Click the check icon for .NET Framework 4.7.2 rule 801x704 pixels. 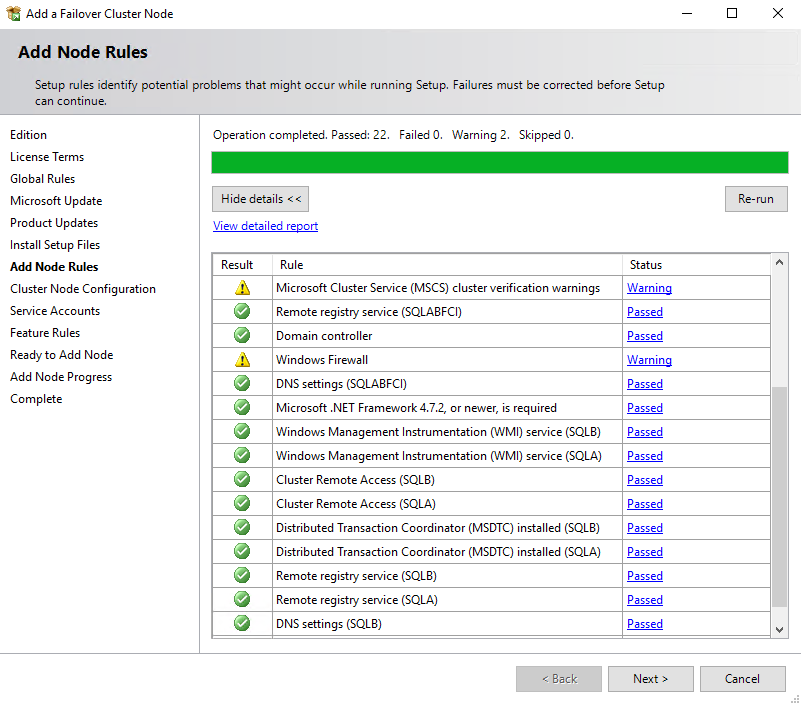242,407
